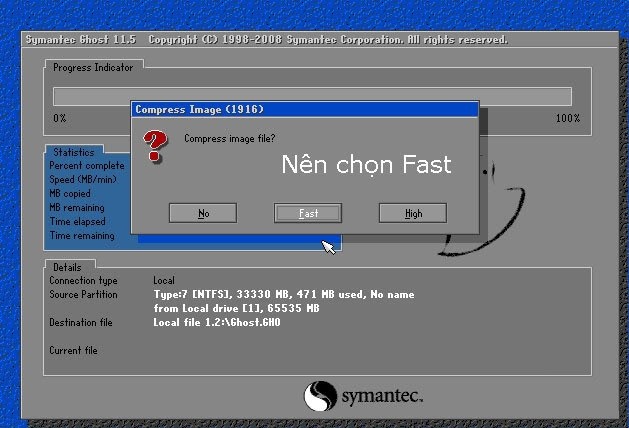
Task: Click the 100% progress label
Action: [567, 118]
